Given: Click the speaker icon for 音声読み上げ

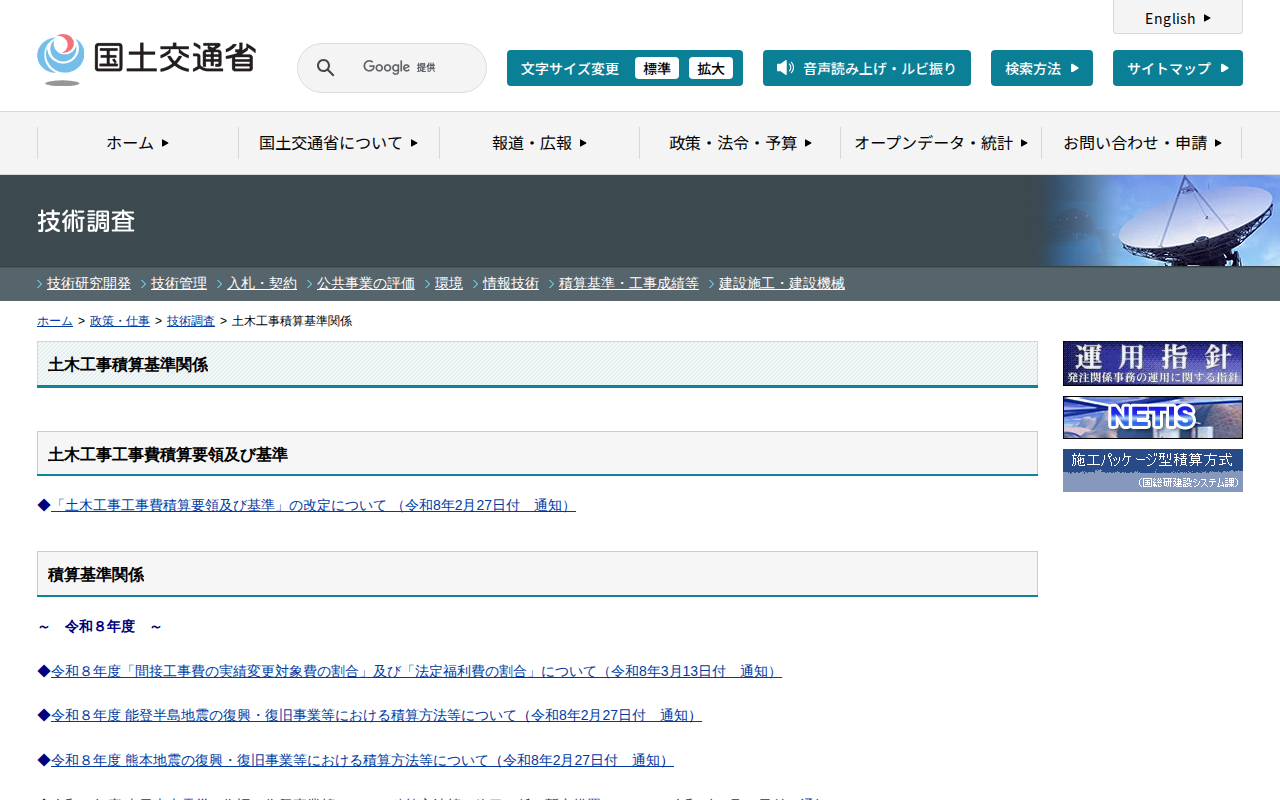Looking at the screenshot, I should coord(785,68).
